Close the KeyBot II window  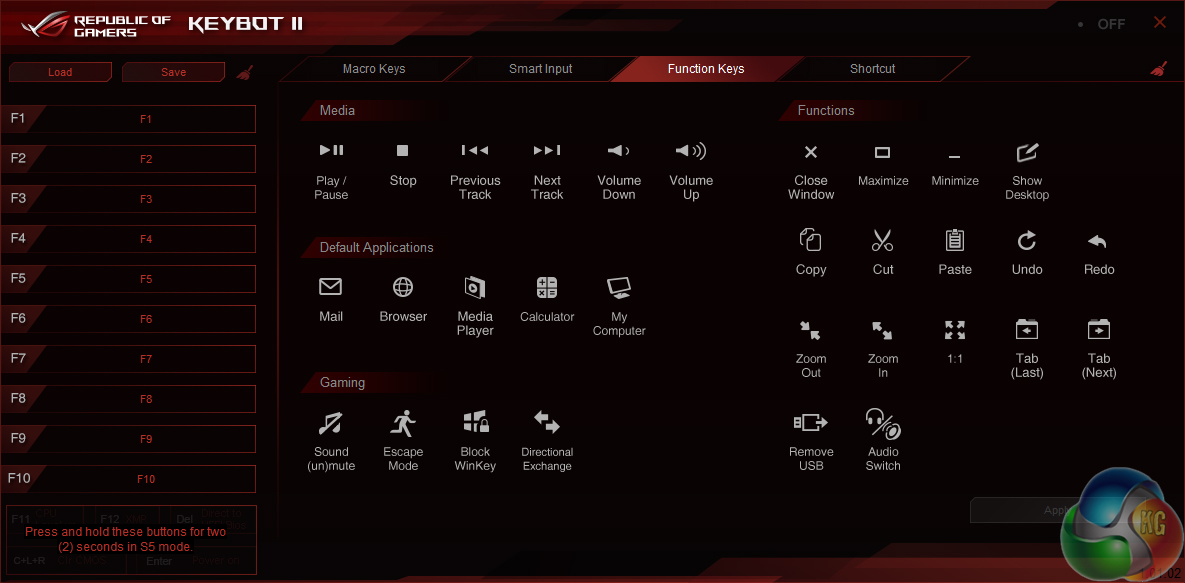[1160, 23]
